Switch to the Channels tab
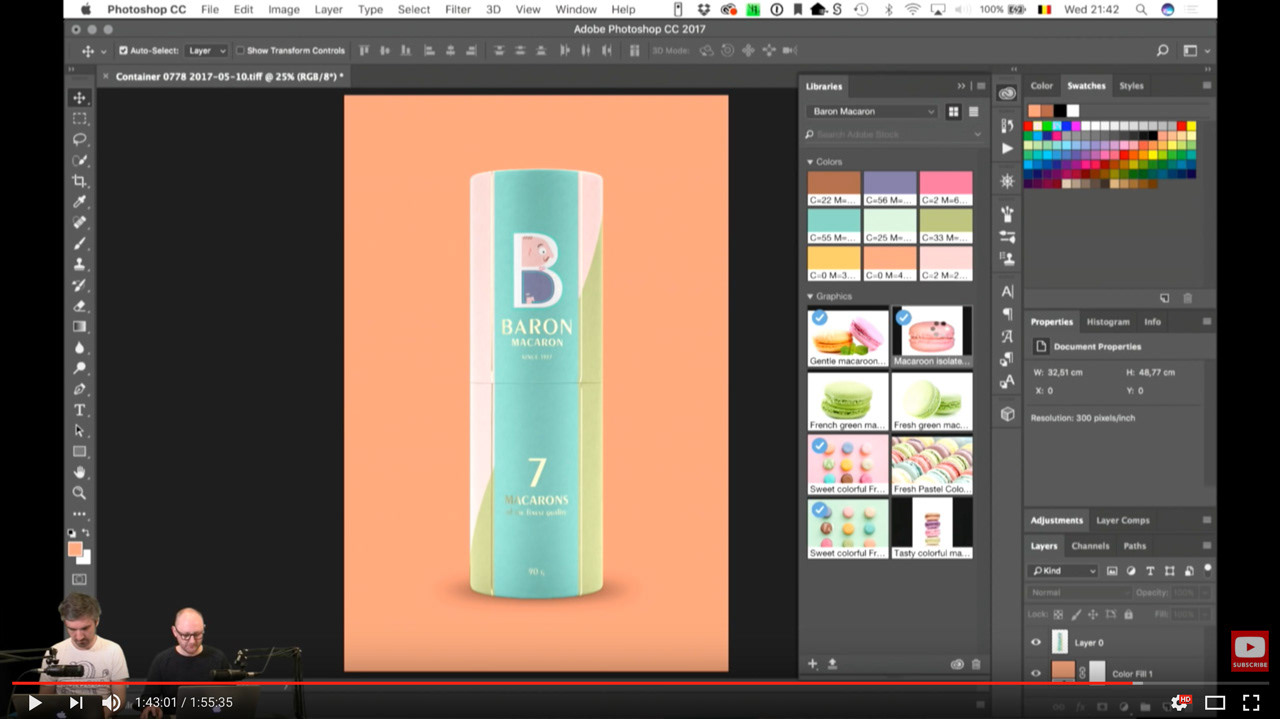1280x719 pixels. click(x=1090, y=546)
